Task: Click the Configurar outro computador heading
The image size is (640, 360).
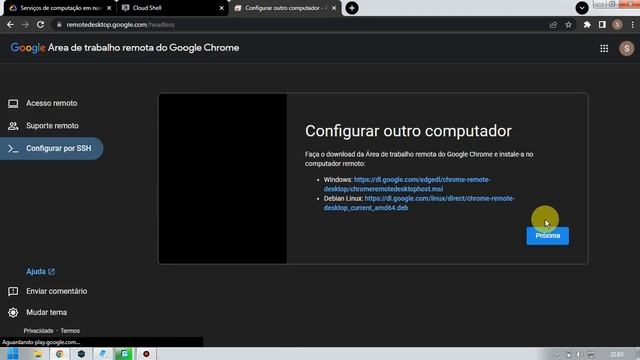Action: [x=408, y=131]
